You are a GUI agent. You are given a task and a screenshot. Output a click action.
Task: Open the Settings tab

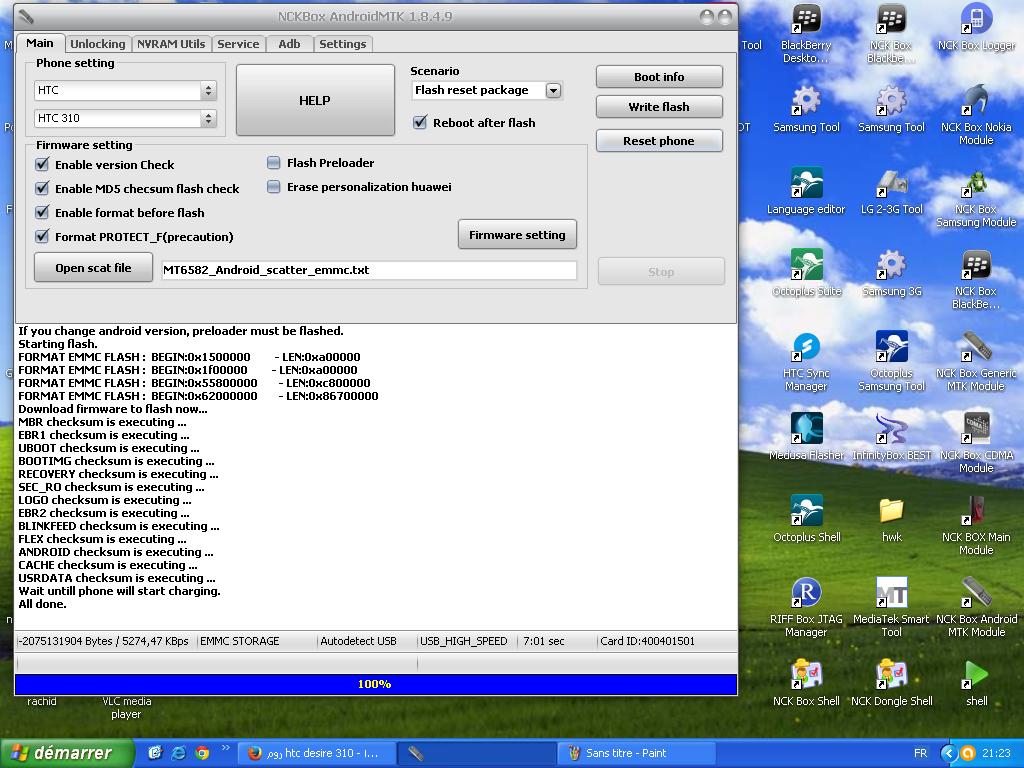343,44
